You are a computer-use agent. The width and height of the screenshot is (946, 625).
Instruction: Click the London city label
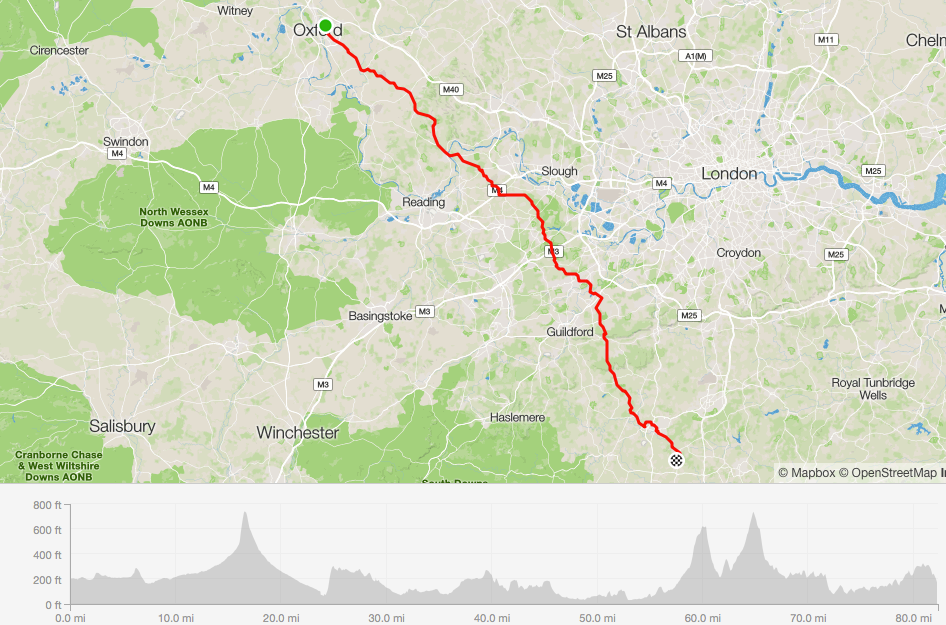click(729, 174)
